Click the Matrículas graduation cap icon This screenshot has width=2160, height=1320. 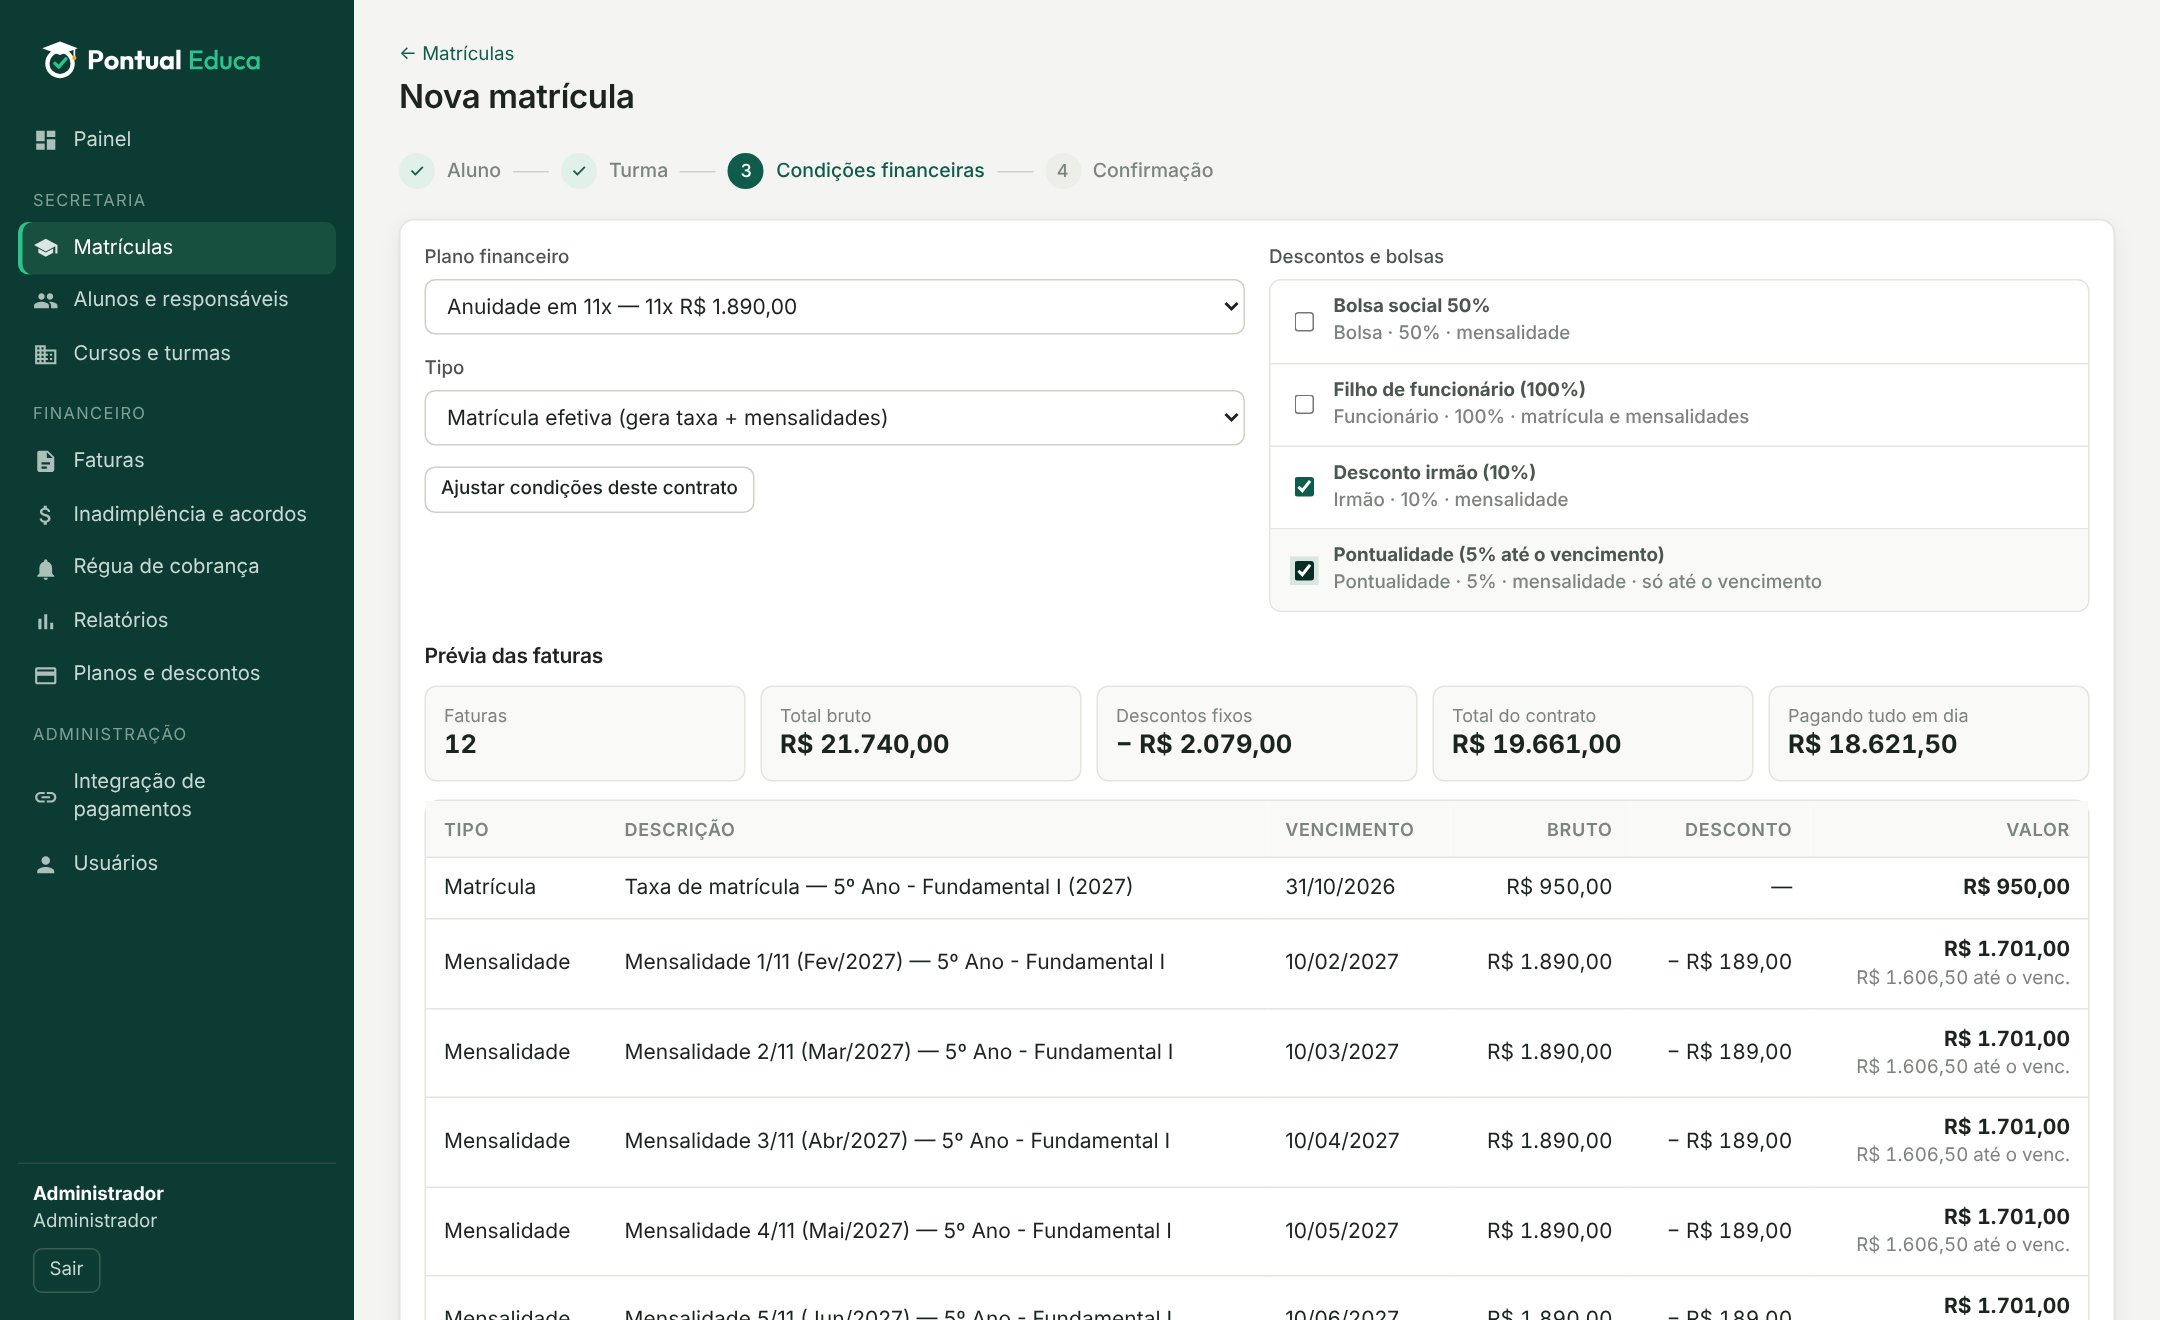click(x=45, y=248)
